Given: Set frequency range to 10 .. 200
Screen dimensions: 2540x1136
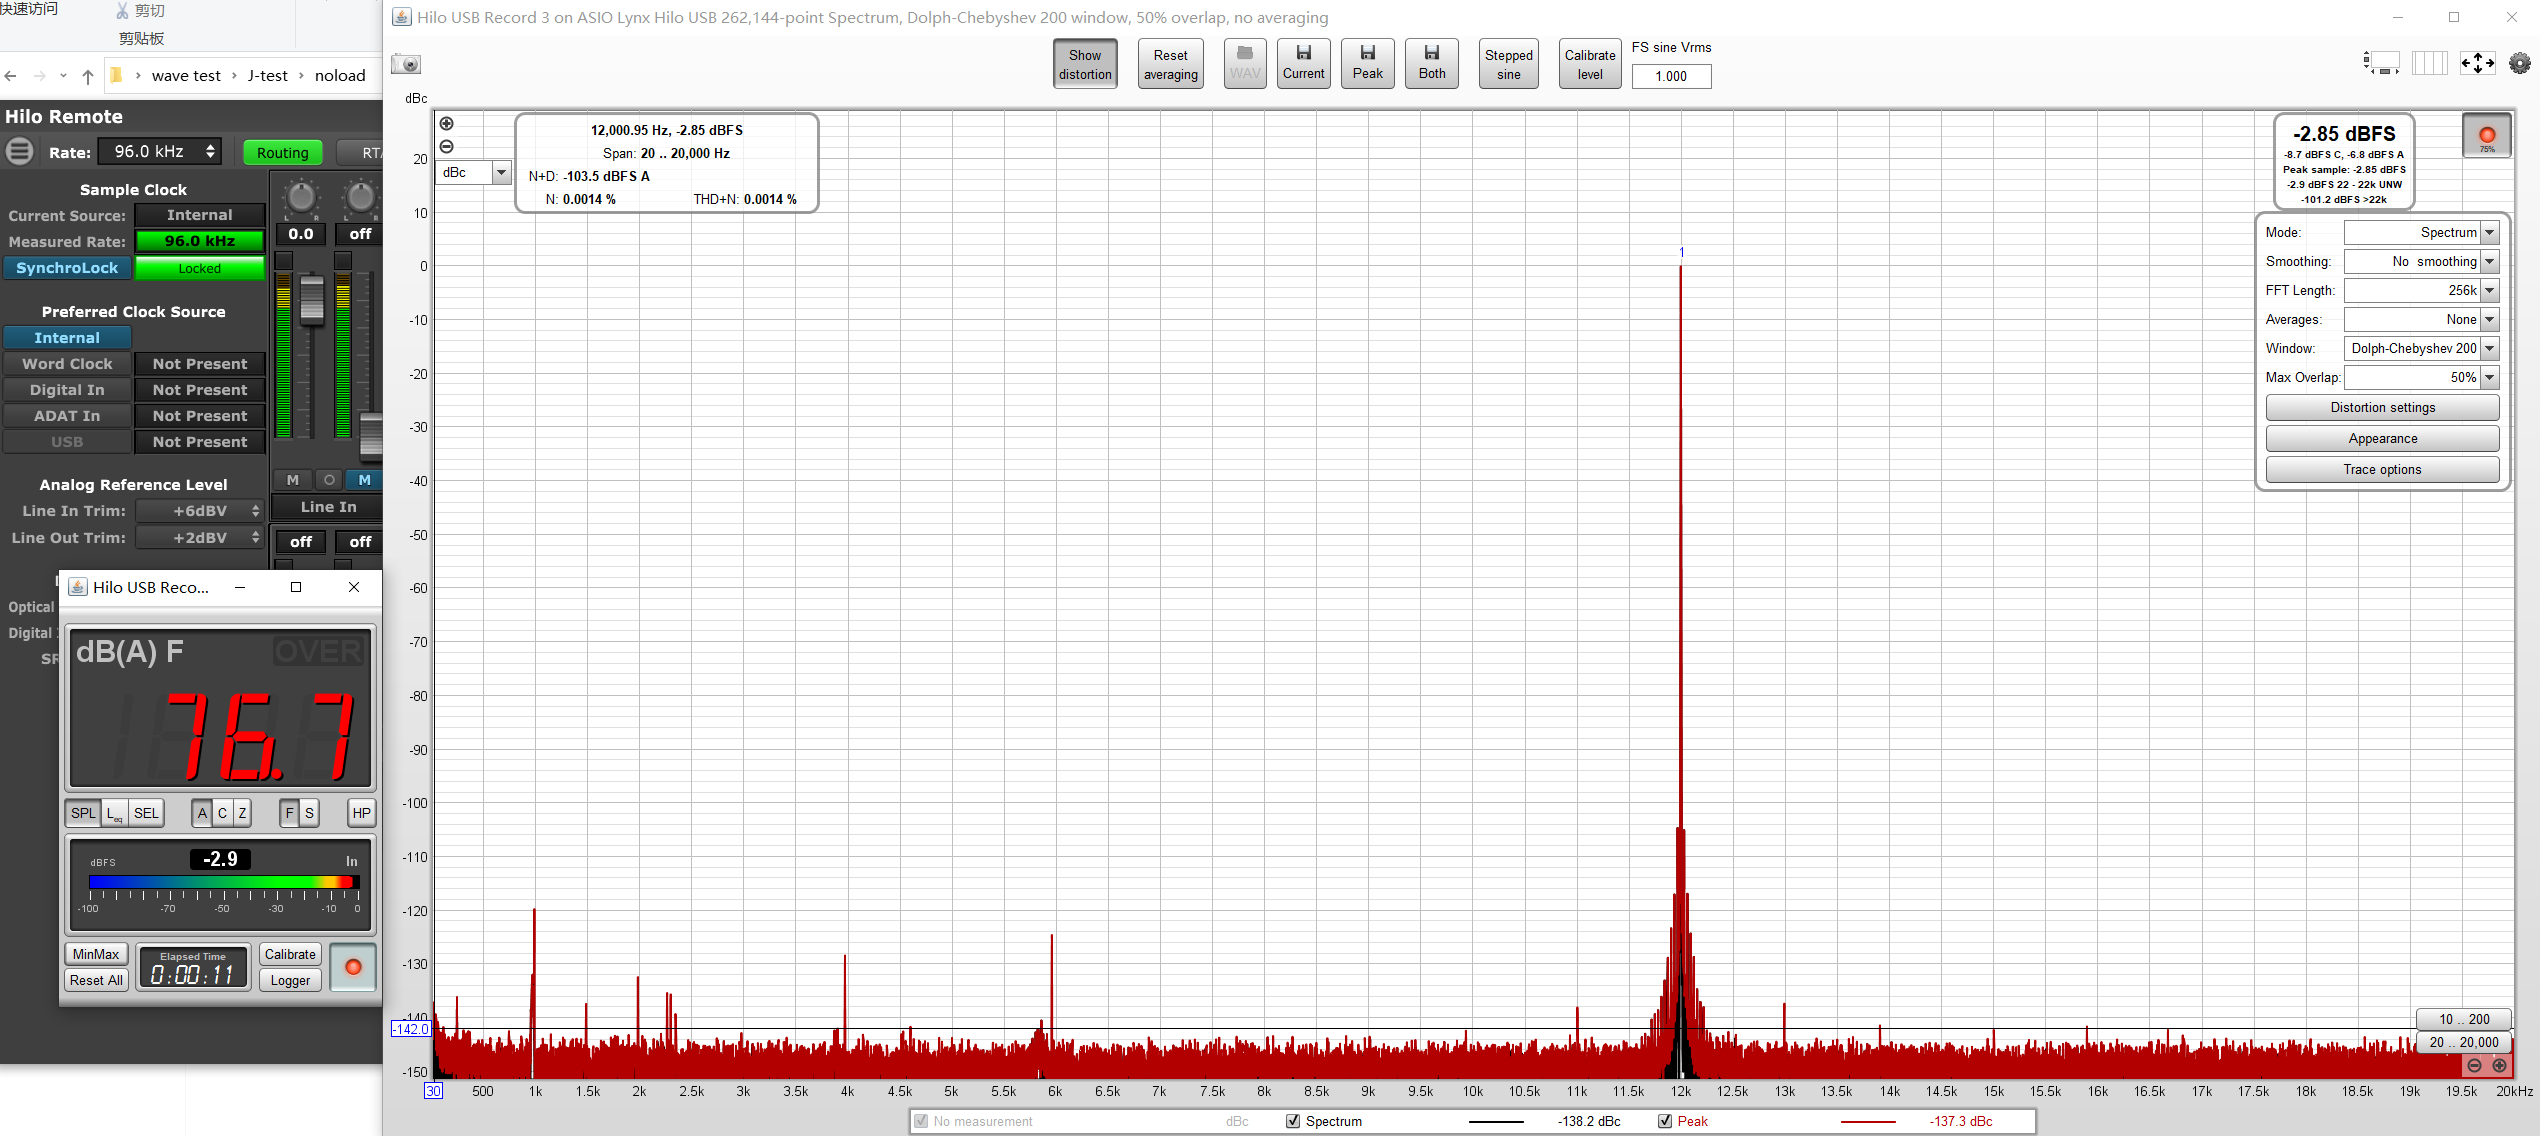Looking at the screenshot, I should coord(2464,1019).
